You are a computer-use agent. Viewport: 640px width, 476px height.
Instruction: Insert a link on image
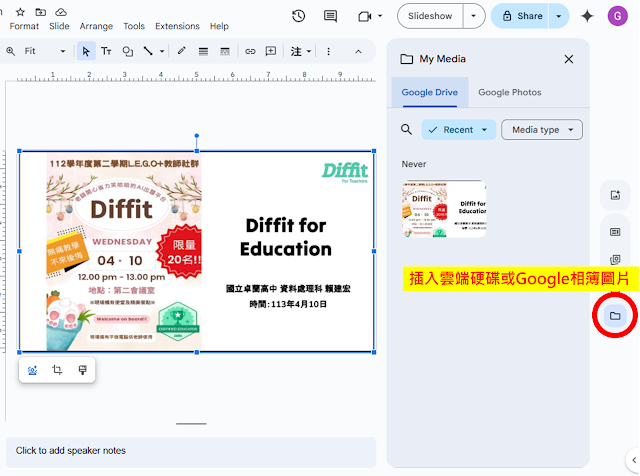point(250,51)
